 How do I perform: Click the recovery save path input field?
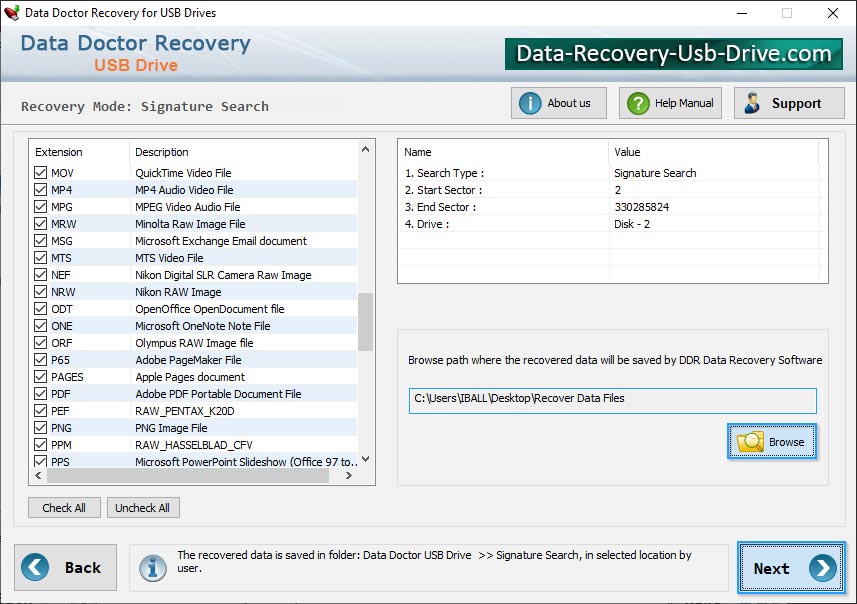click(x=613, y=400)
